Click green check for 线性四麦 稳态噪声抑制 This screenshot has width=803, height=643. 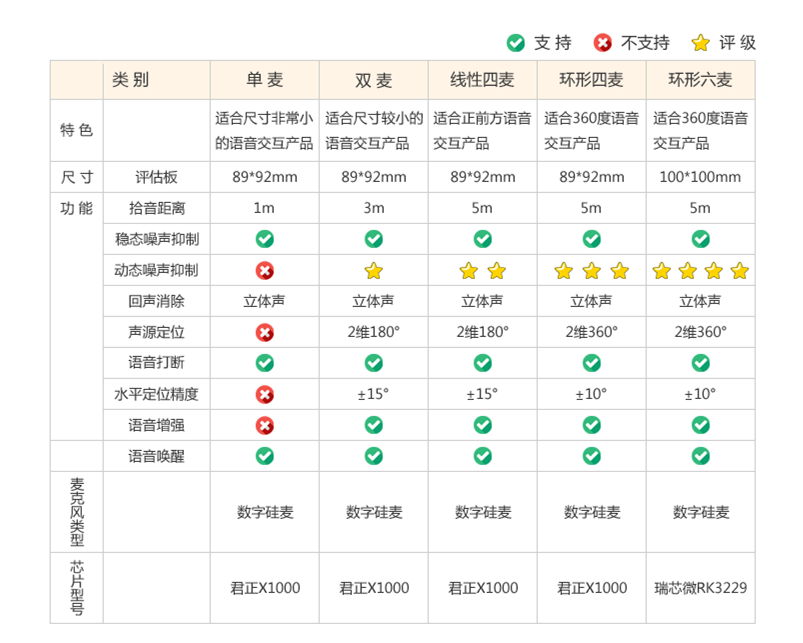coord(482,239)
